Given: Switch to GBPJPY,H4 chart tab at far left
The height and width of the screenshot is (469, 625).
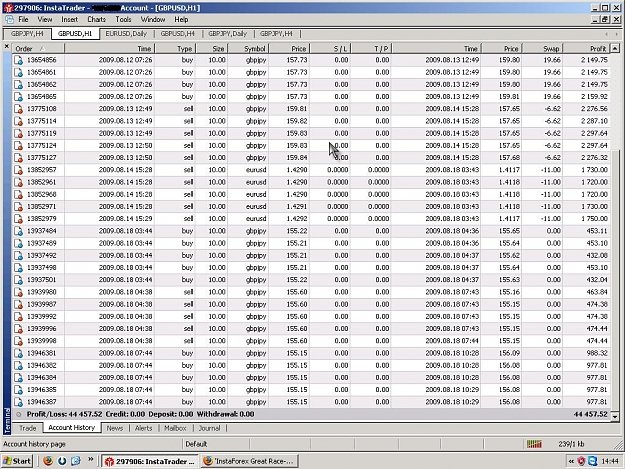Looking at the screenshot, I should click(27, 34).
